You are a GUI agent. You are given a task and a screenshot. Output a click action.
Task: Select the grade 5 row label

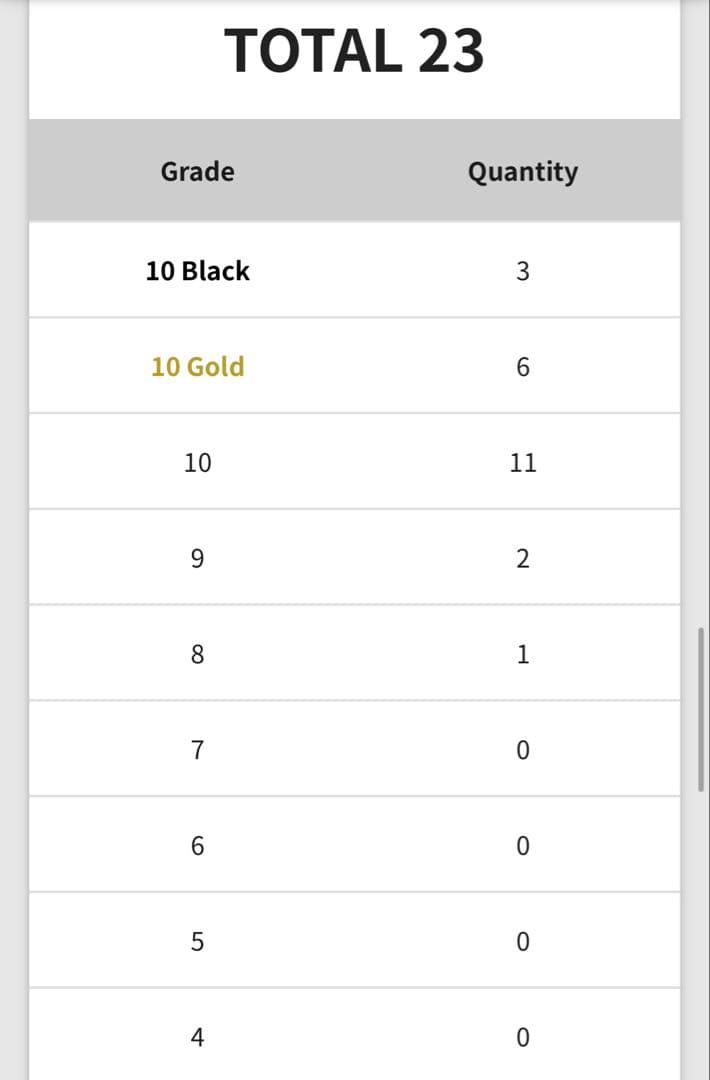point(197,942)
